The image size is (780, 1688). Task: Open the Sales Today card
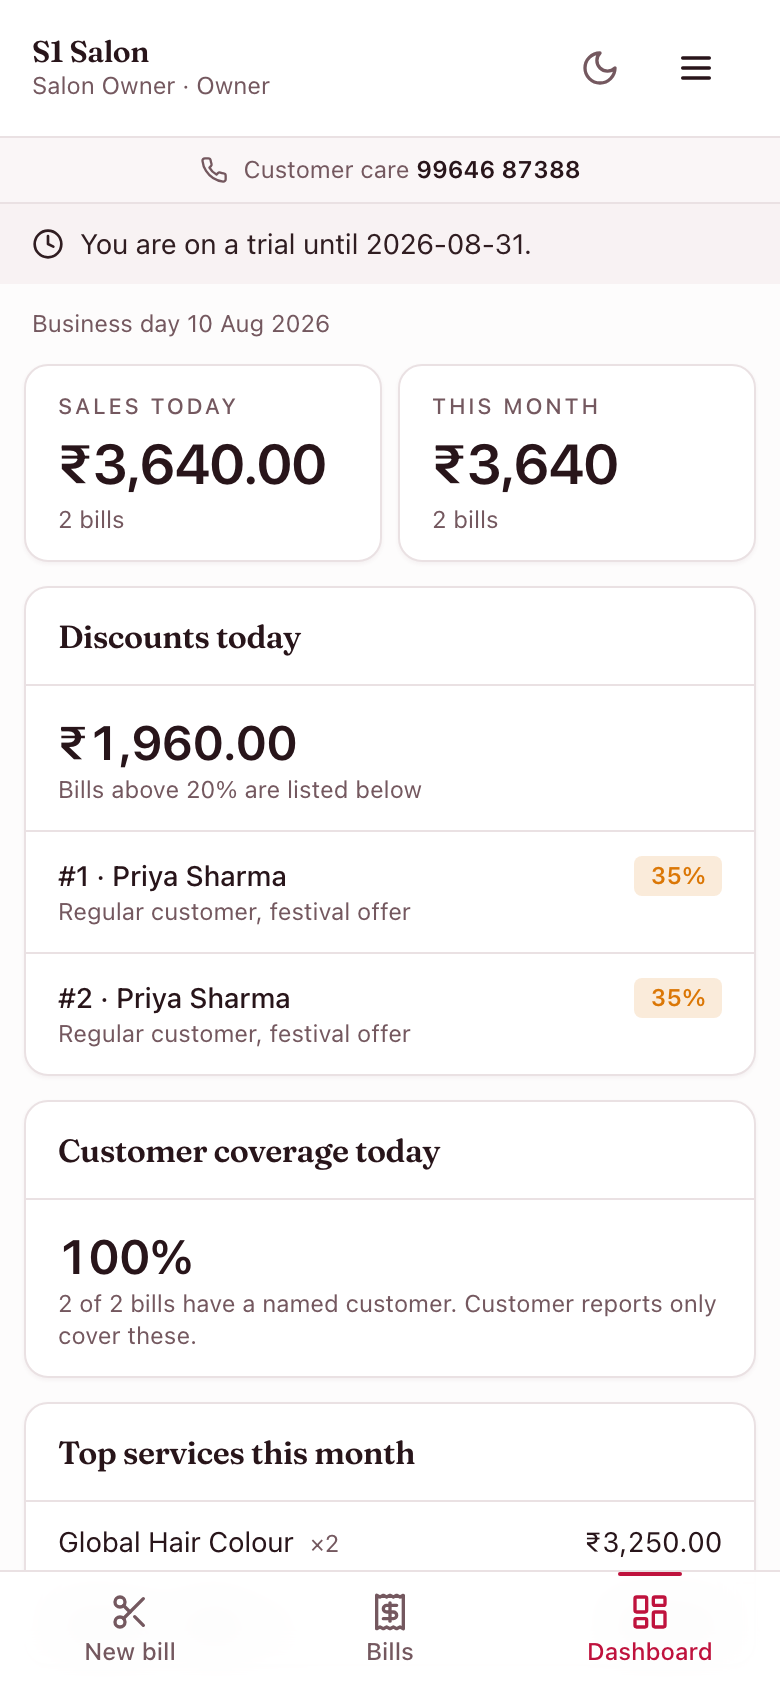pos(203,463)
